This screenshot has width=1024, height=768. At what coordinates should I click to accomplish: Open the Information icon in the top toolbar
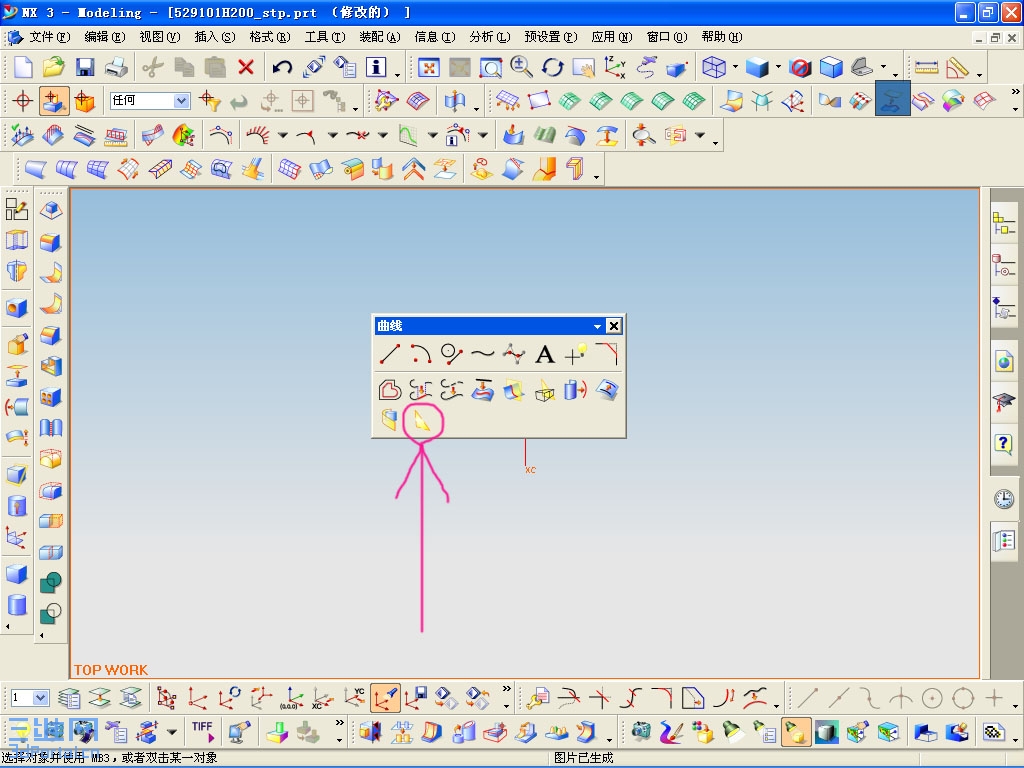click(376, 67)
